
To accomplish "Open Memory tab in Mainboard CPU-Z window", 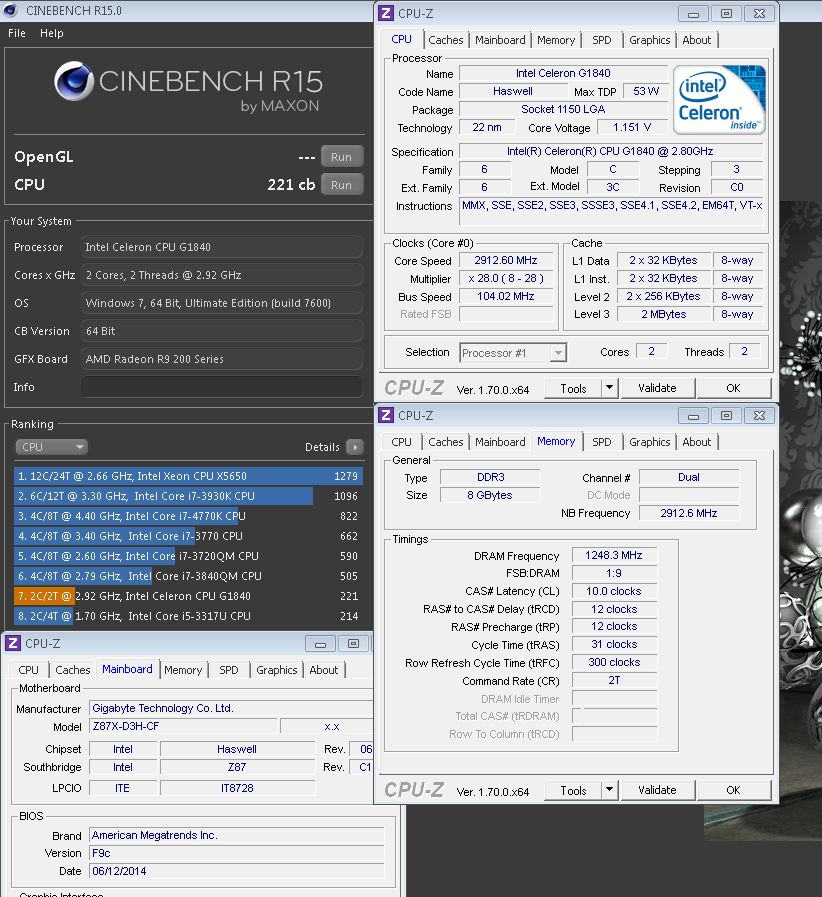I will 183,670.
